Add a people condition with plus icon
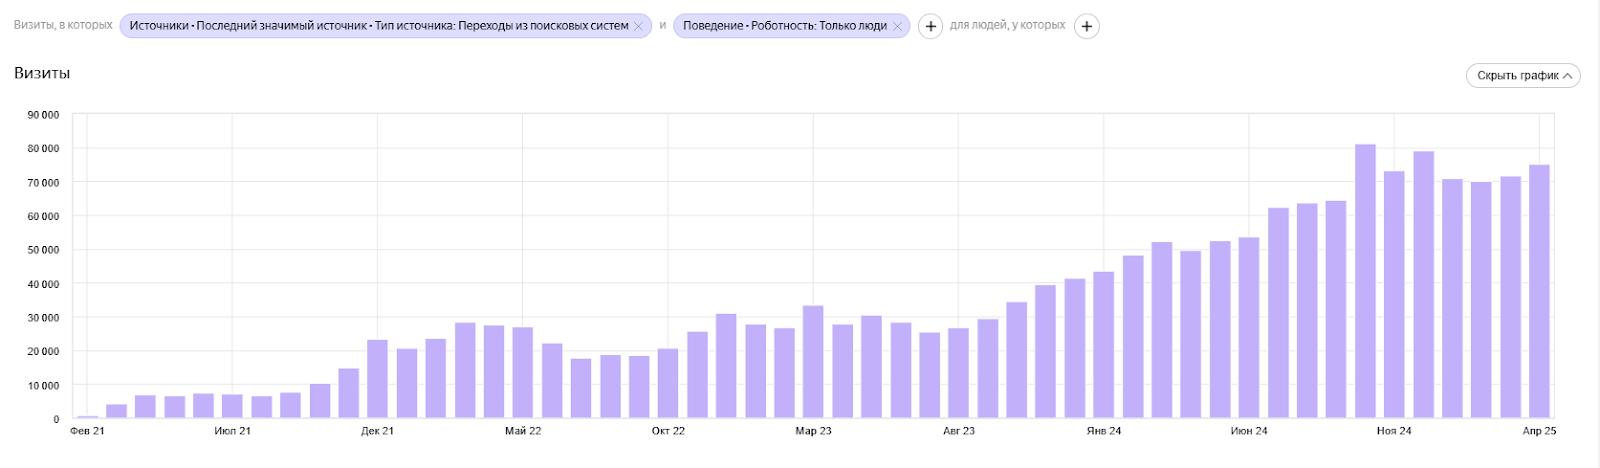The image size is (1600, 468). click(1086, 26)
